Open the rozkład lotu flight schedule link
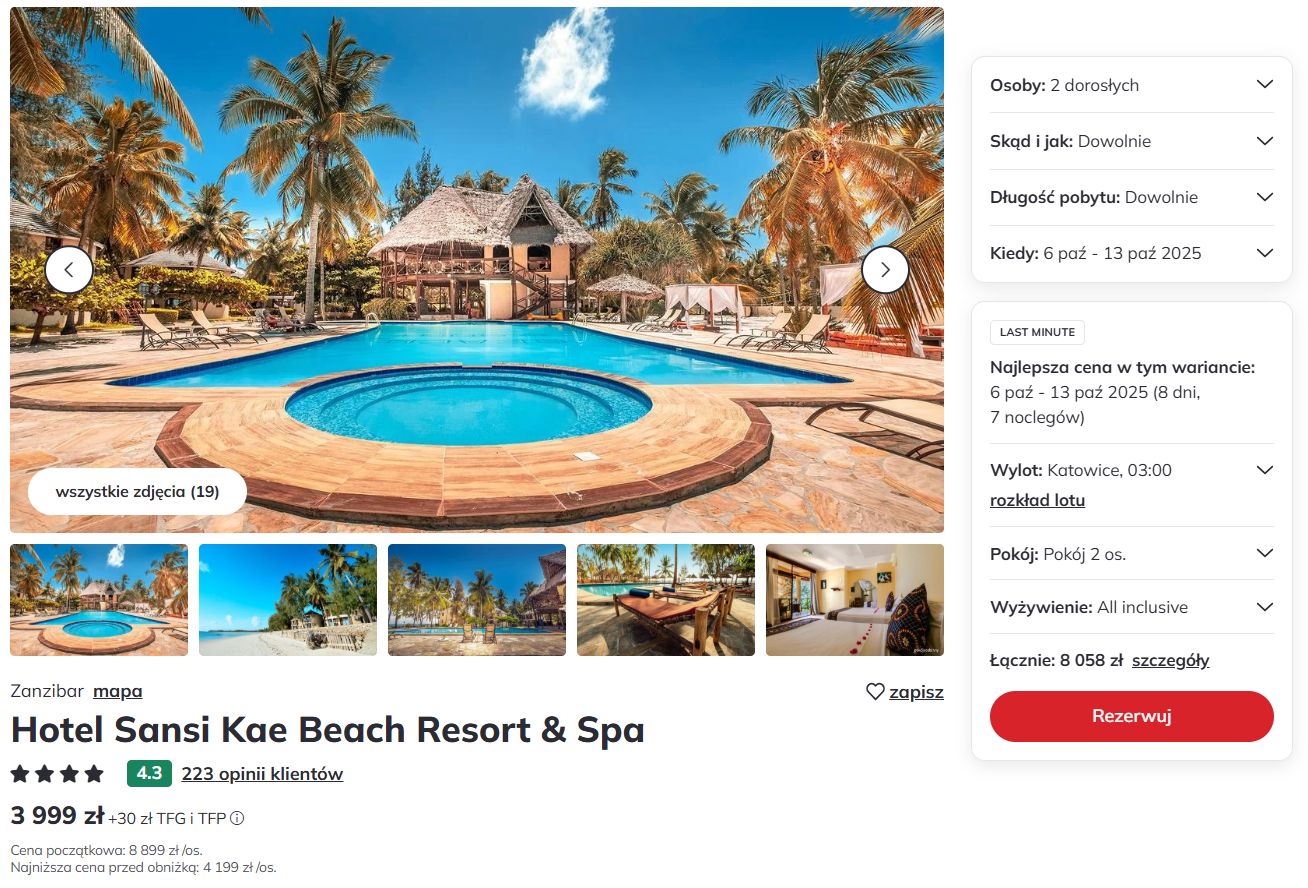This screenshot has height=888, width=1308. [1037, 500]
